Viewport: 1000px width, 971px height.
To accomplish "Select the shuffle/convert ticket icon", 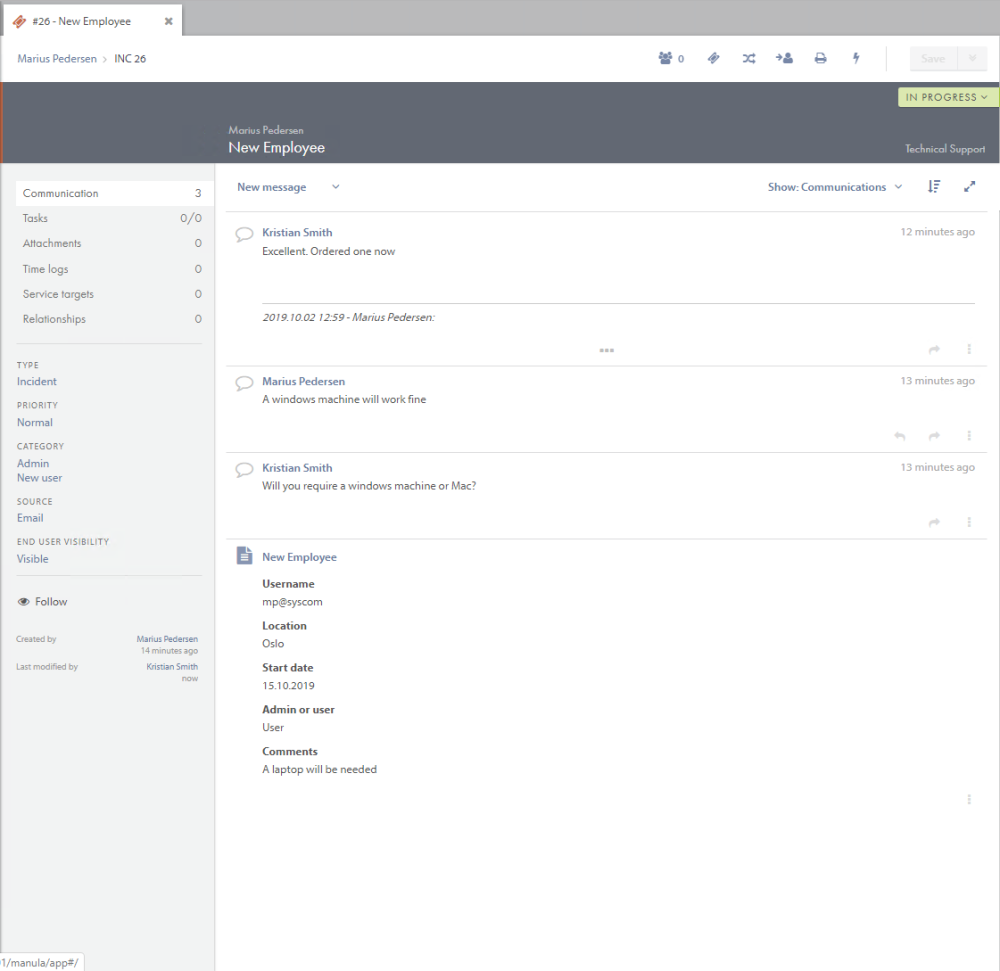I will pyautogui.click(x=748, y=58).
